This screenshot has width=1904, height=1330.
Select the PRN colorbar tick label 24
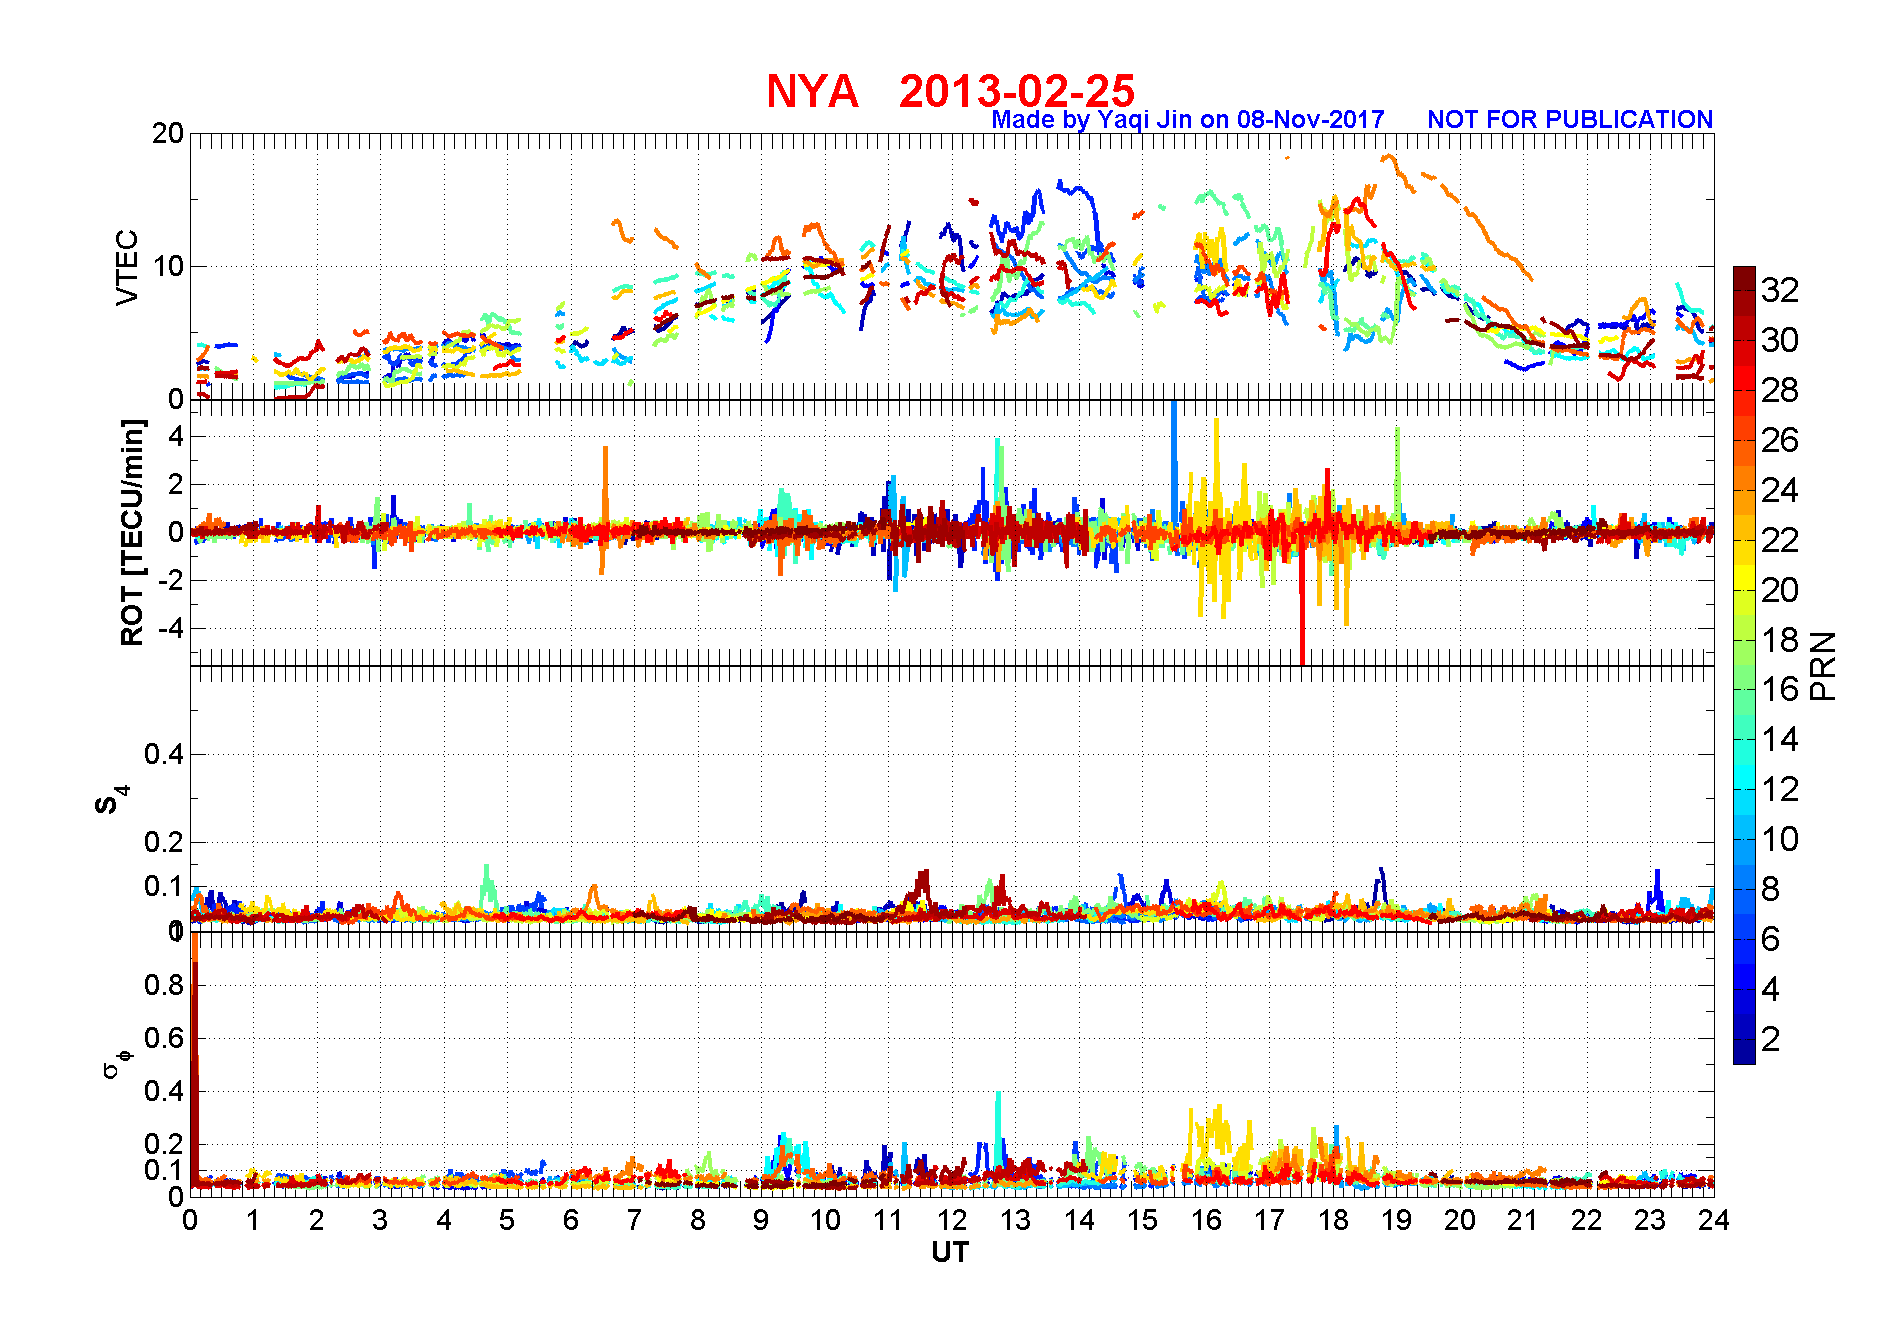tap(1780, 490)
